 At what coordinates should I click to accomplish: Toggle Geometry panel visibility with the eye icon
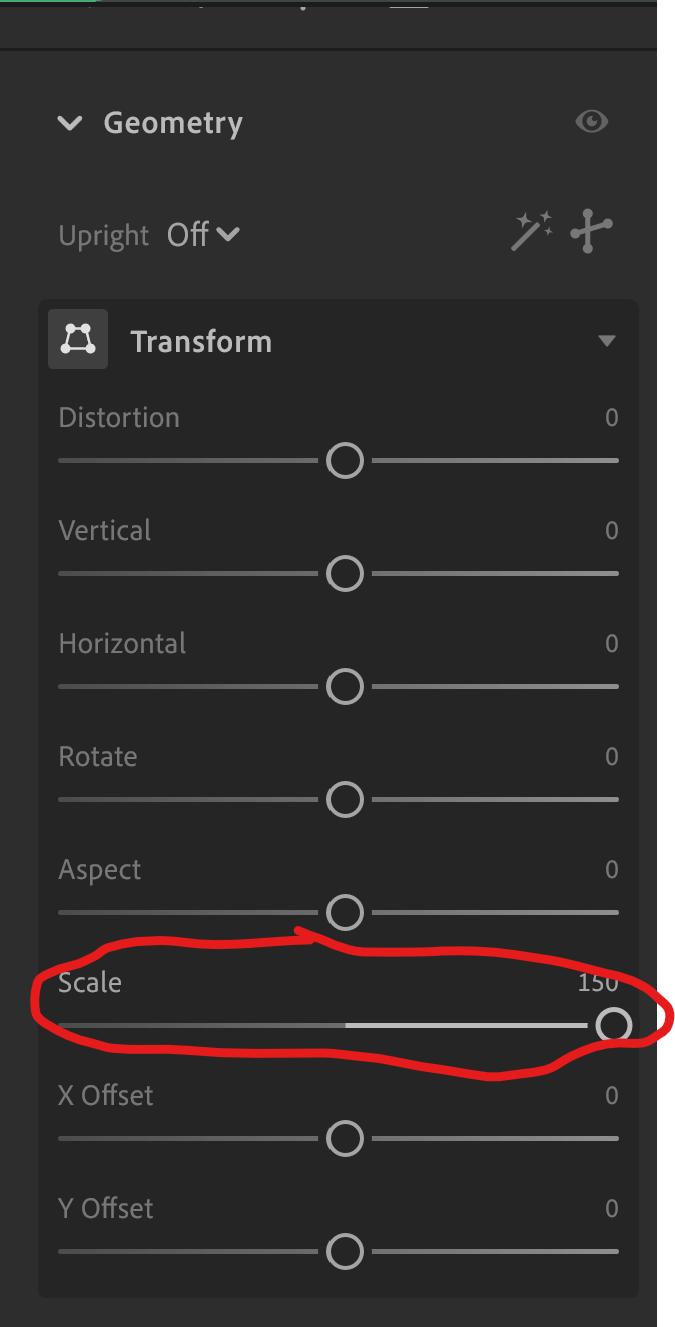[591, 121]
